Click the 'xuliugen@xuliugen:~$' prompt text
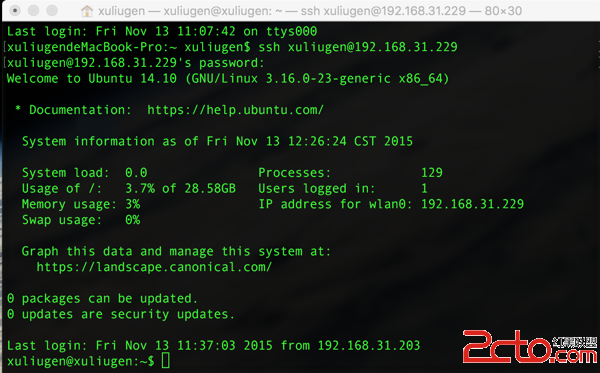Screen dimensions: 600x373 [x=80, y=361]
